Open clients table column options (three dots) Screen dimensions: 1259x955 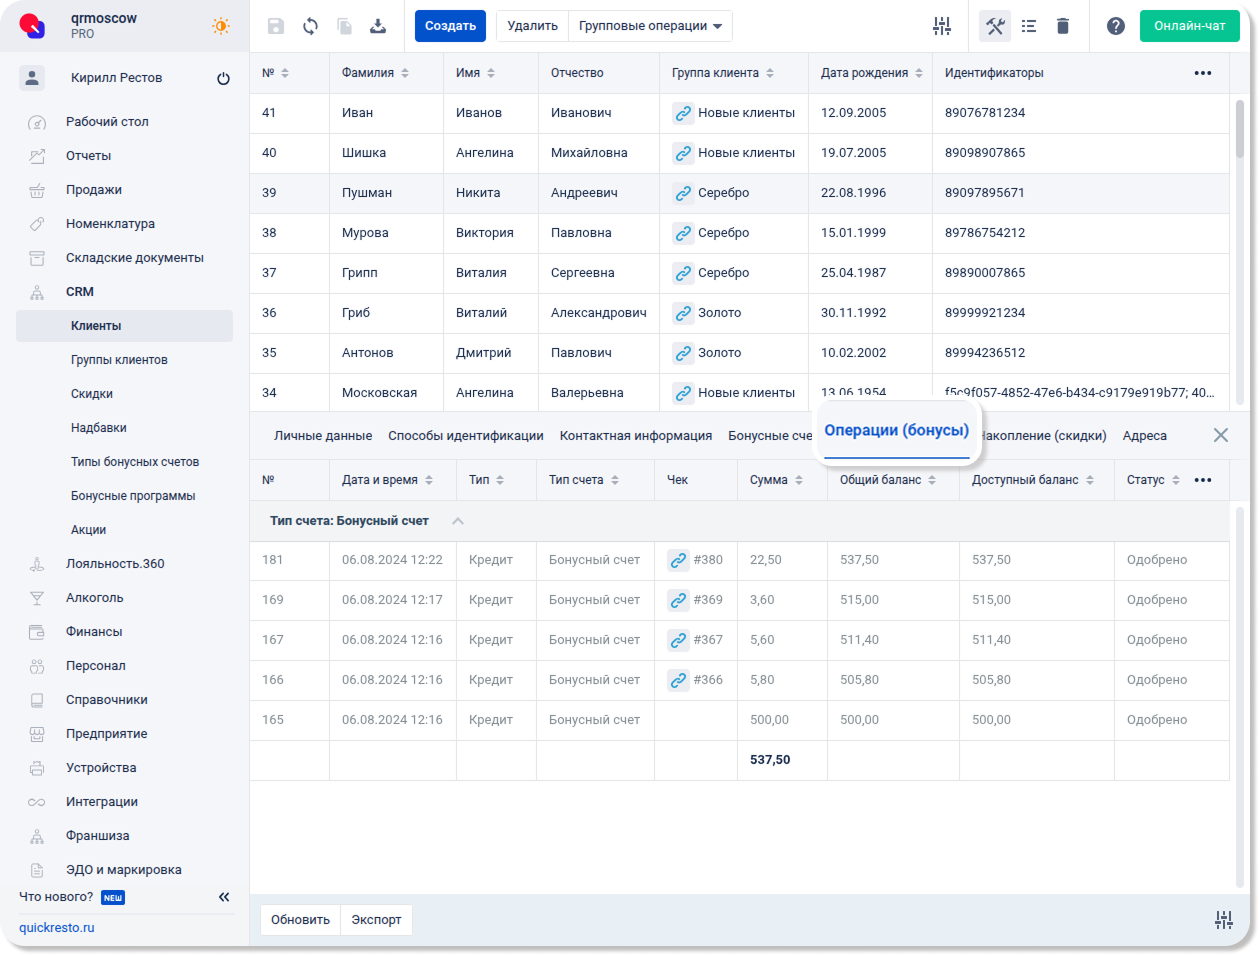[1203, 73]
